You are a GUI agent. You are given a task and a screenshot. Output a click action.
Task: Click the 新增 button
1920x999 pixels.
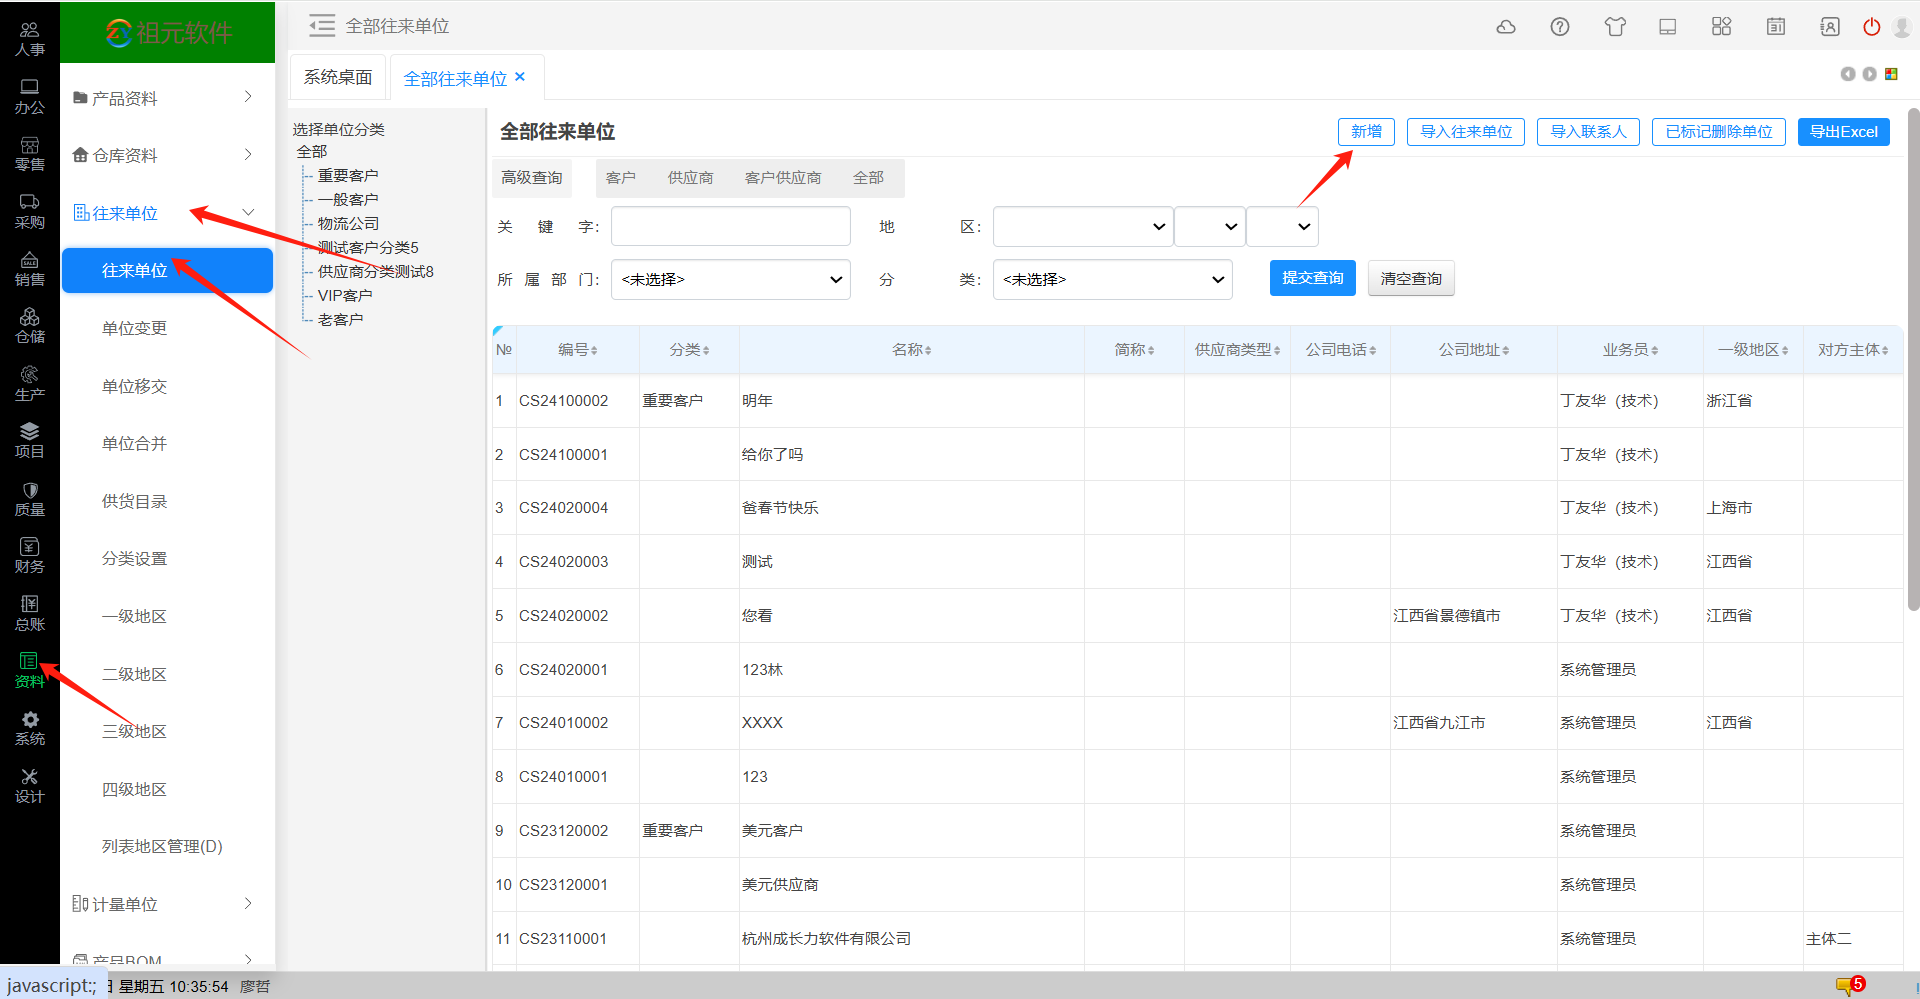coord(1366,132)
